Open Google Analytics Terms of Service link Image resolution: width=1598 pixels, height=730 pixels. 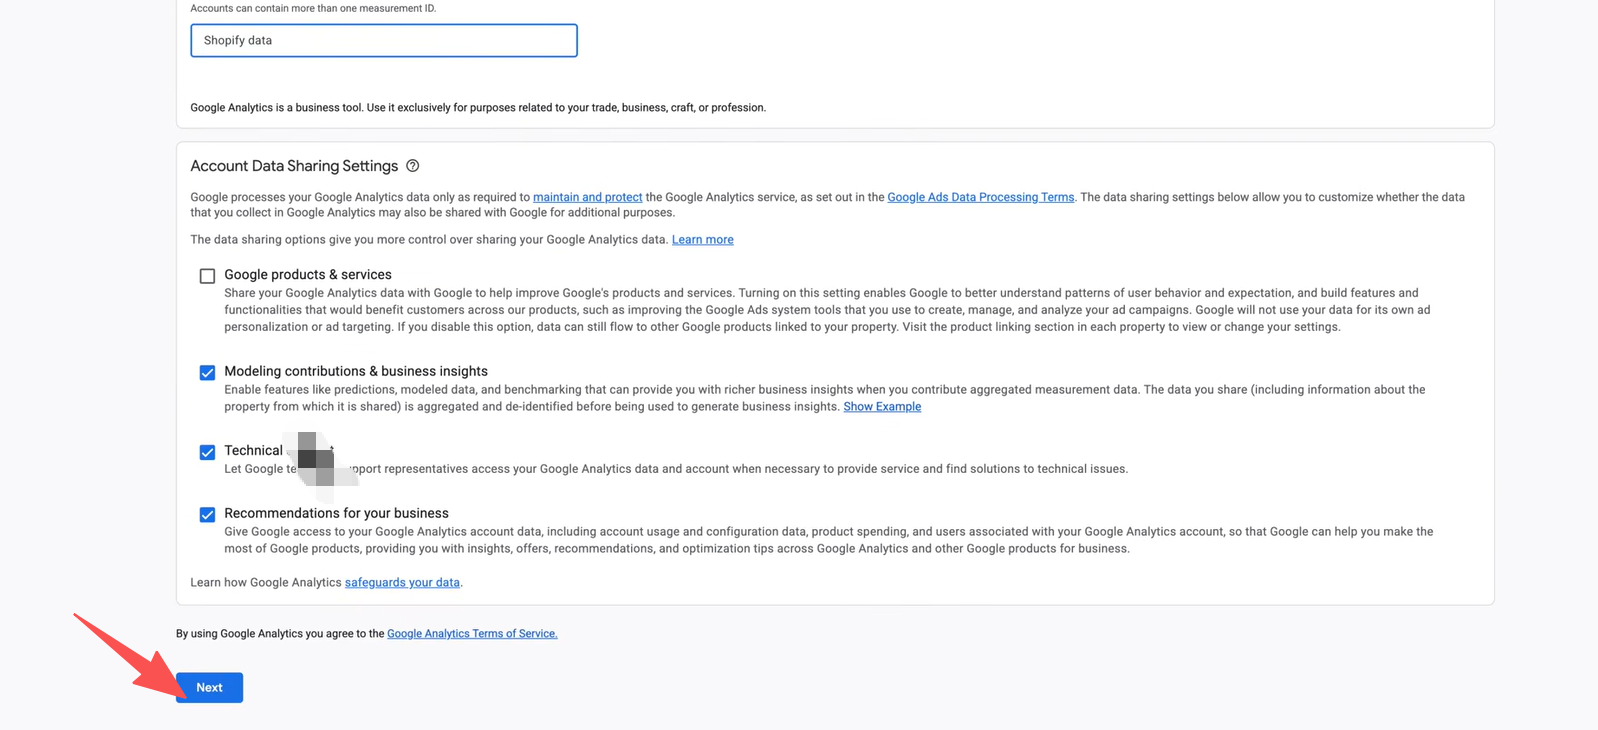tap(472, 634)
